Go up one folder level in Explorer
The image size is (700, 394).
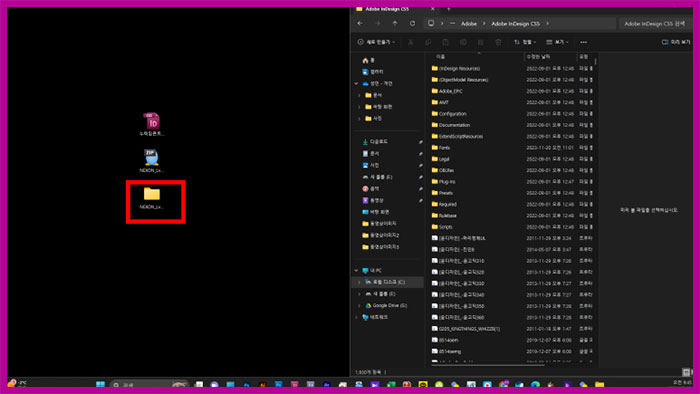(395, 24)
